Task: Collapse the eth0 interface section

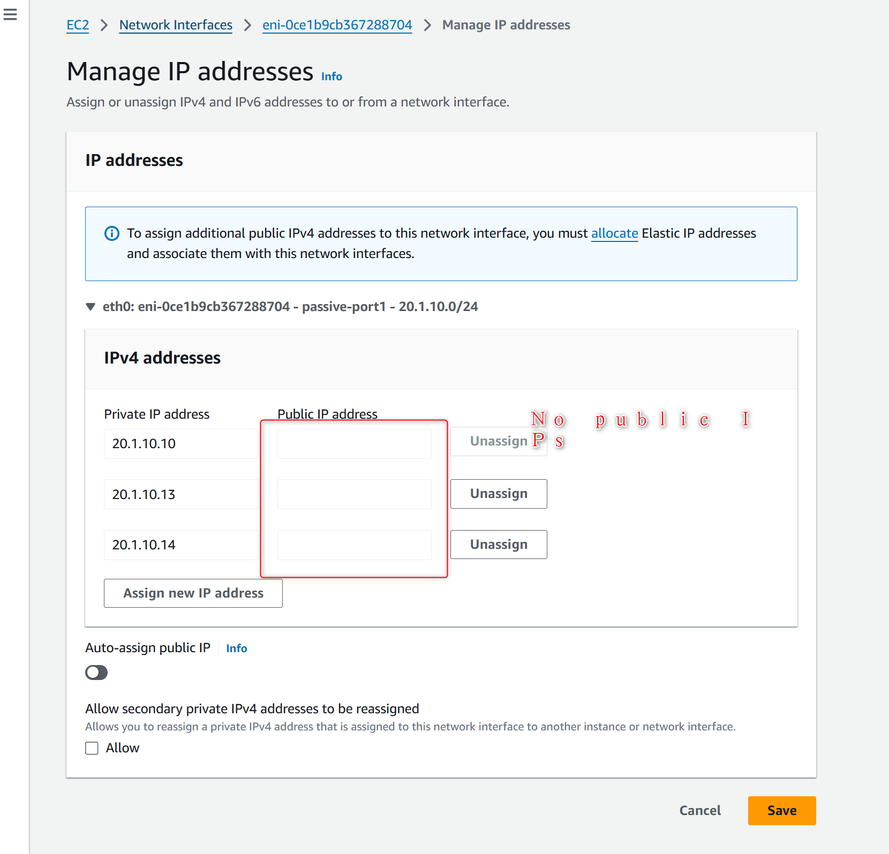Action: [x=91, y=307]
